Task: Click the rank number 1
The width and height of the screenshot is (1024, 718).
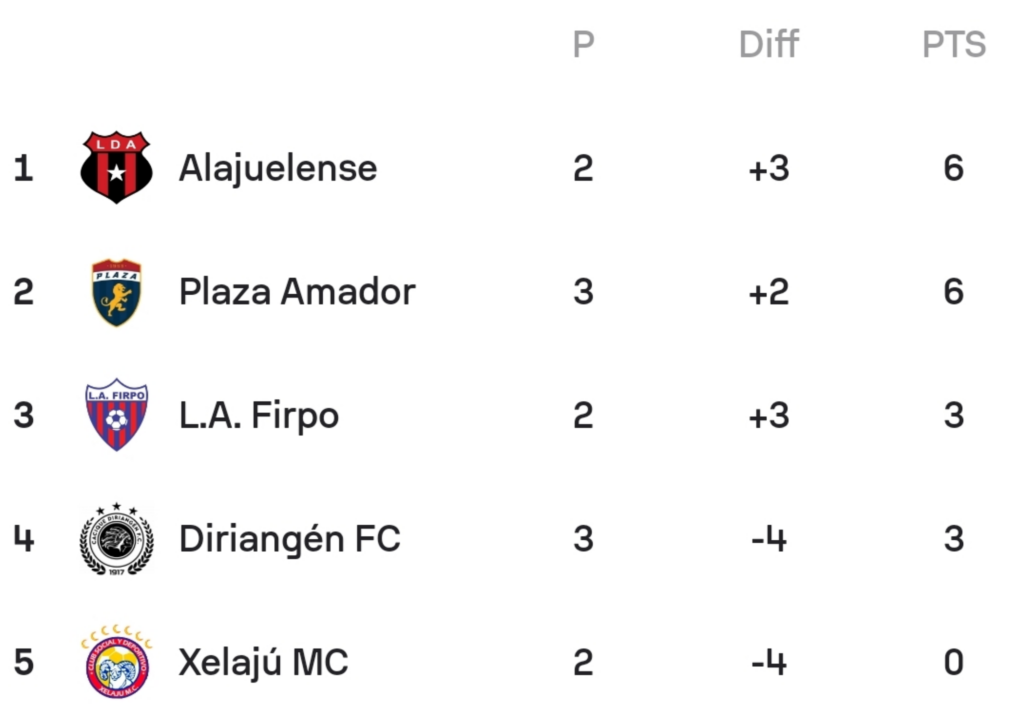Action: tap(24, 169)
